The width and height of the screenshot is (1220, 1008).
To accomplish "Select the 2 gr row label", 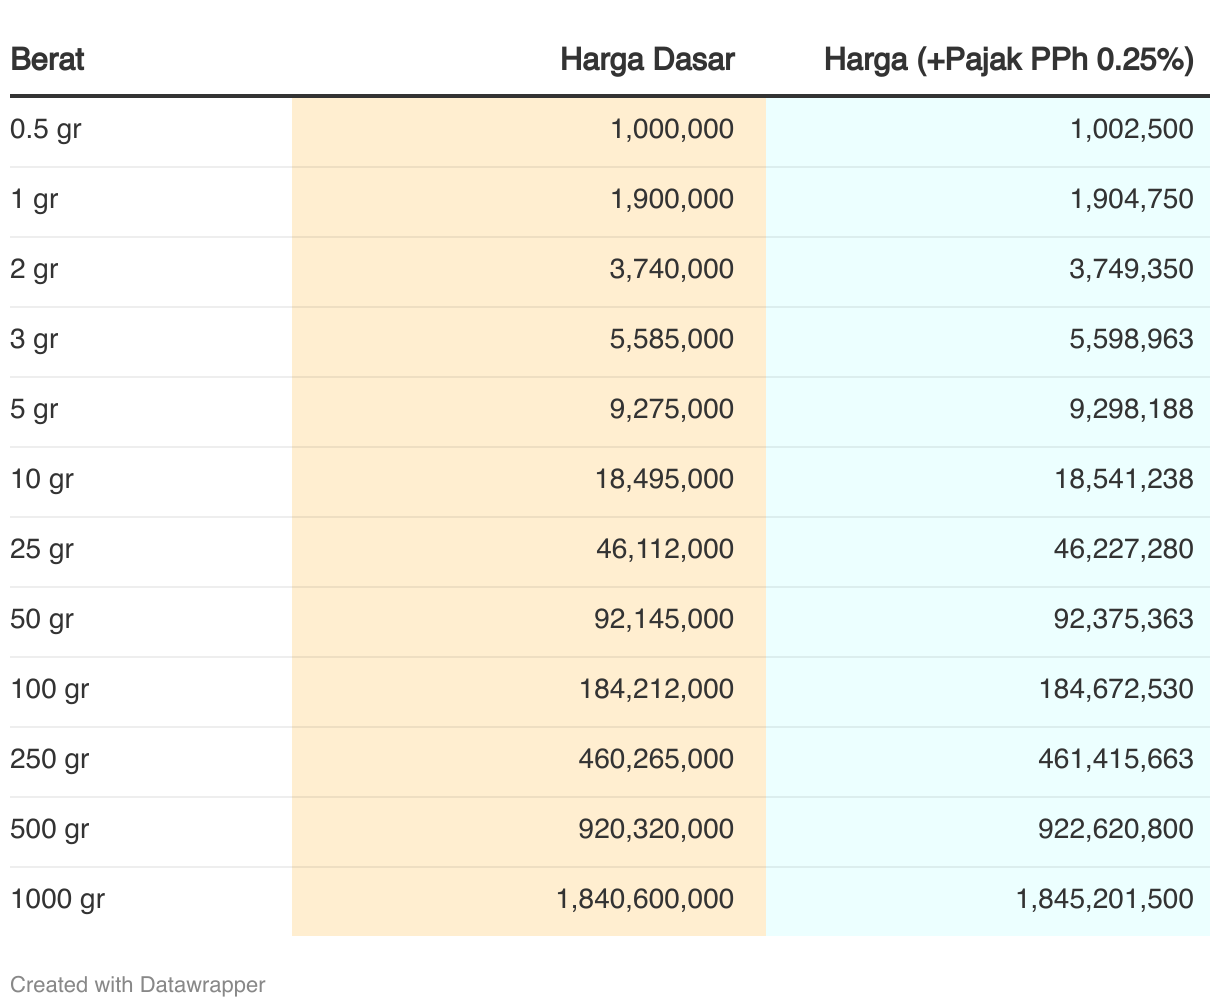I will point(34,269).
